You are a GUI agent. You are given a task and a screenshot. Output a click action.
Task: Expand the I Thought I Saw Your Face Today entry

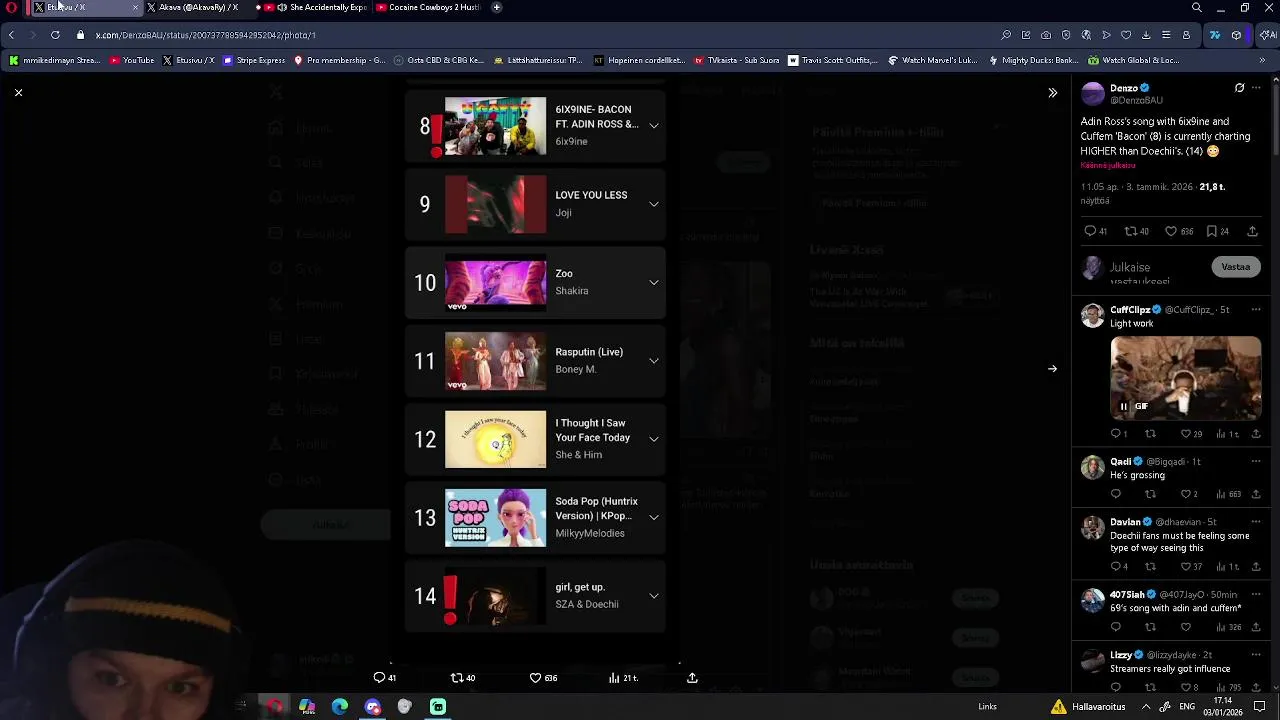[x=653, y=439]
